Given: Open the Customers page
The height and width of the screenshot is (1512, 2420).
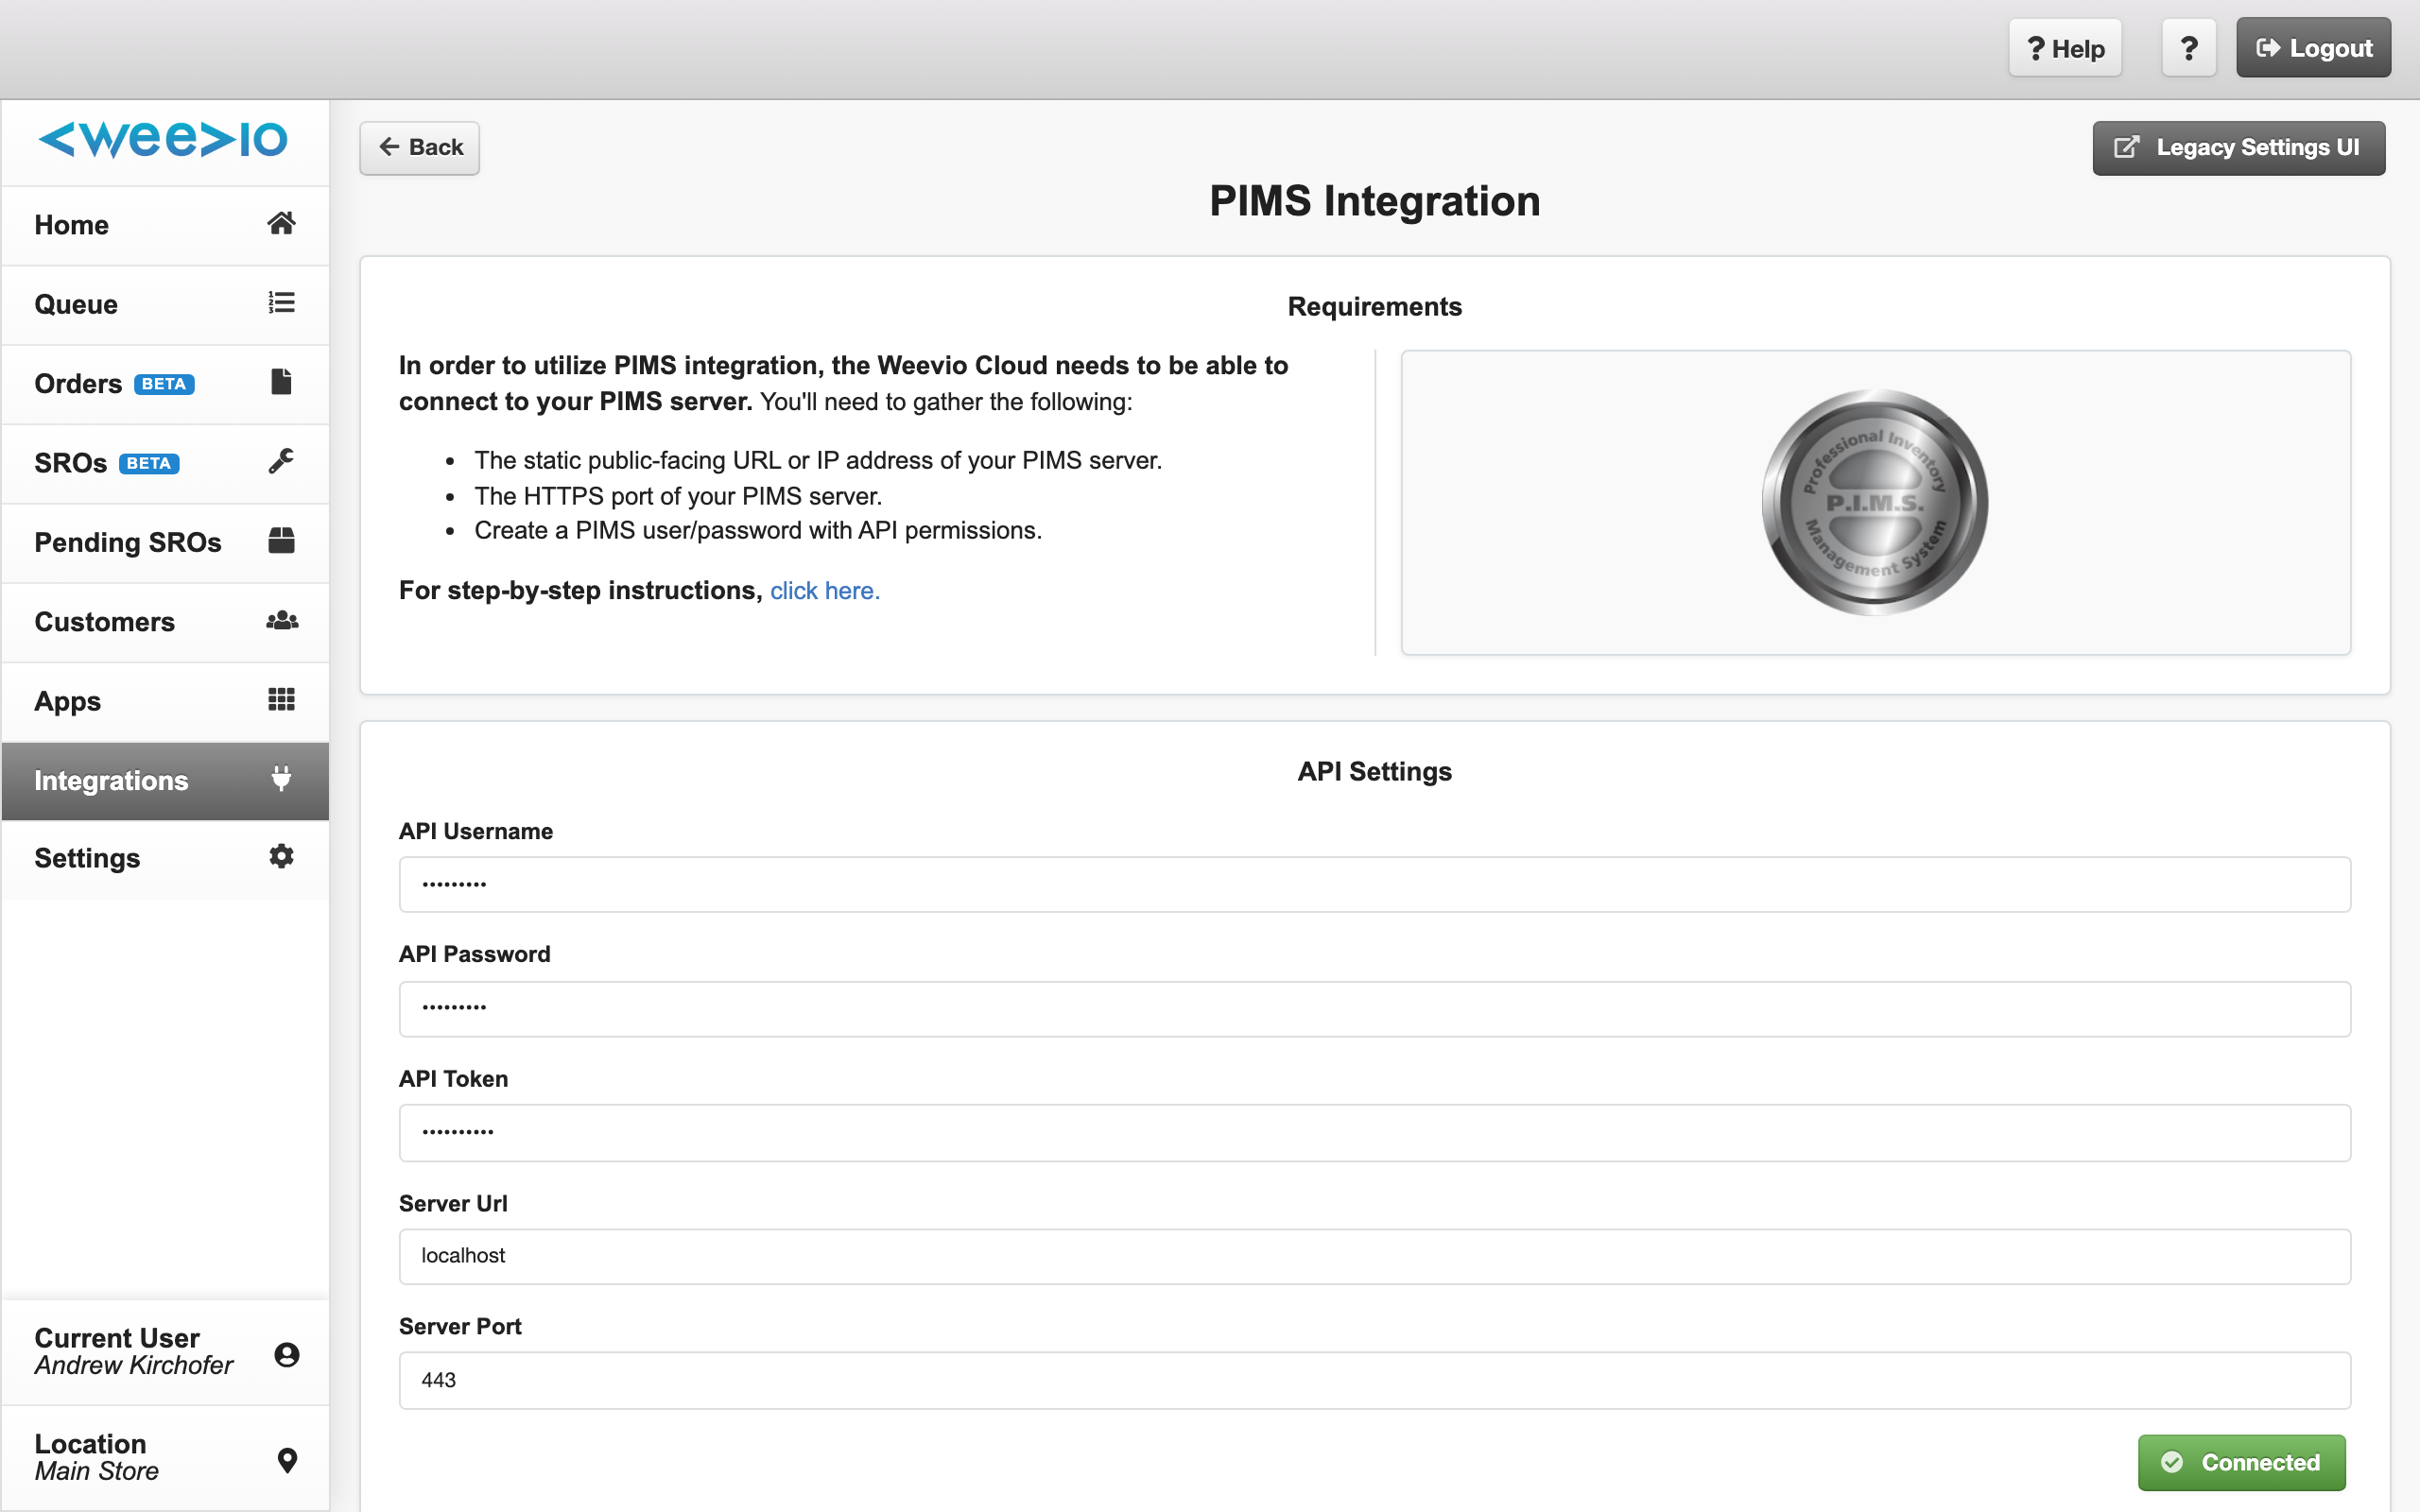Looking at the screenshot, I should coord(165,622).
